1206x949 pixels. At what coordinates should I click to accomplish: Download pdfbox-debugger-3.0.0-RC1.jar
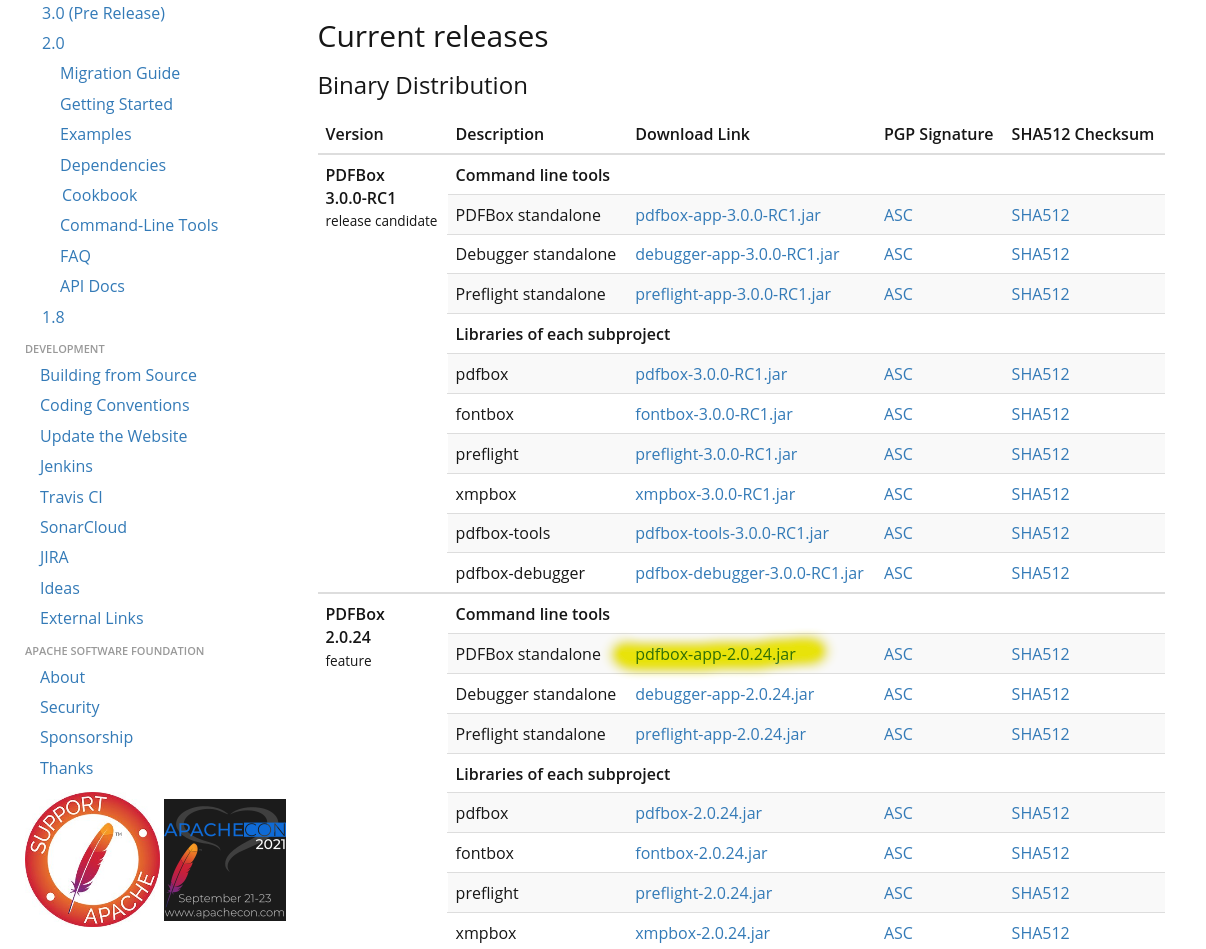click(x=749, y=573)
